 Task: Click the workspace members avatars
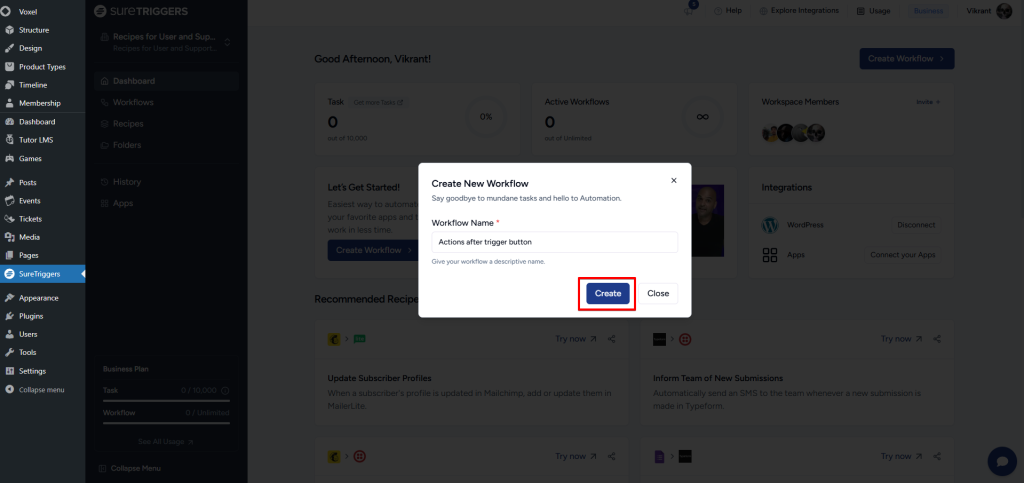click(x=793, y=132)
